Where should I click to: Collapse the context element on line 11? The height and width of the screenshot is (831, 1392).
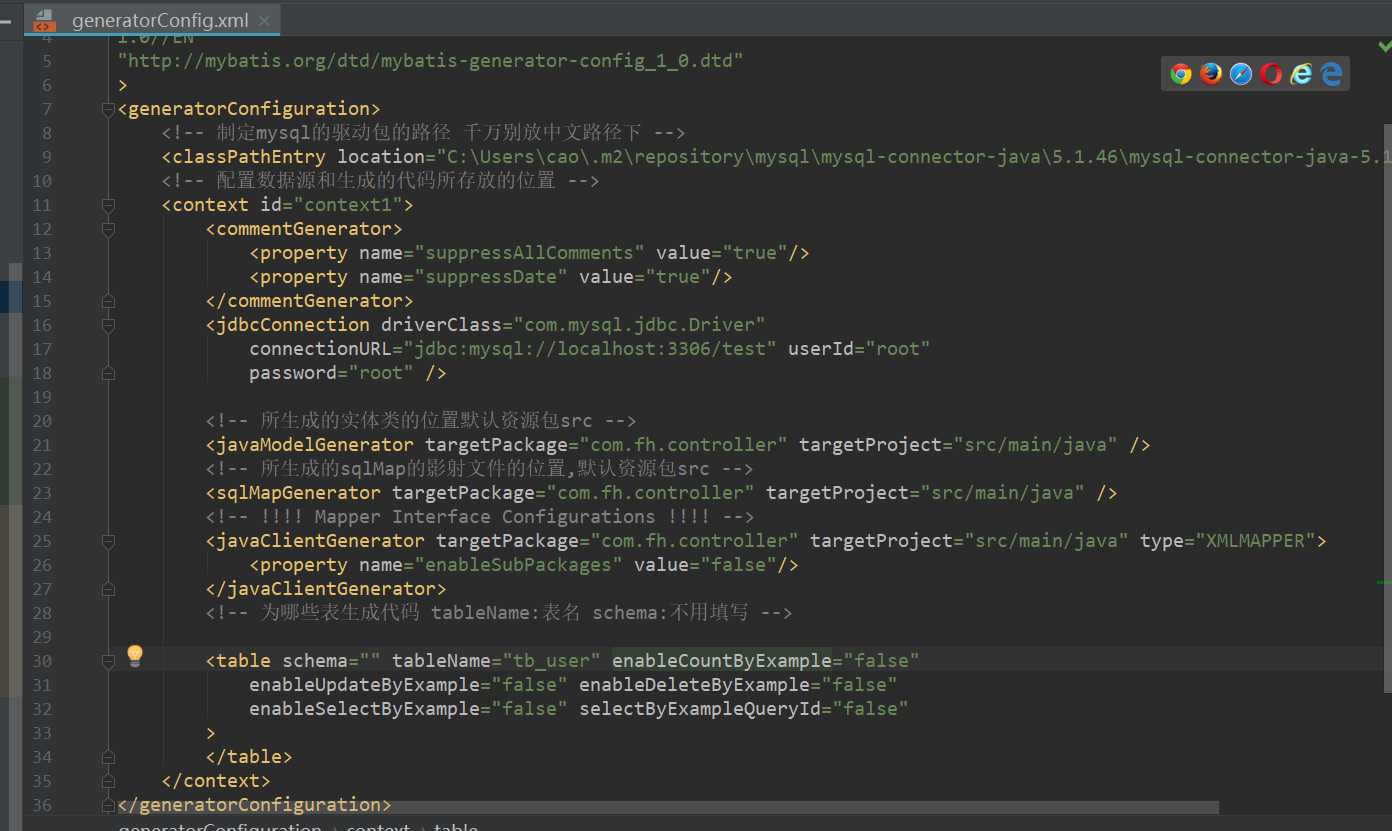[108, 205]
